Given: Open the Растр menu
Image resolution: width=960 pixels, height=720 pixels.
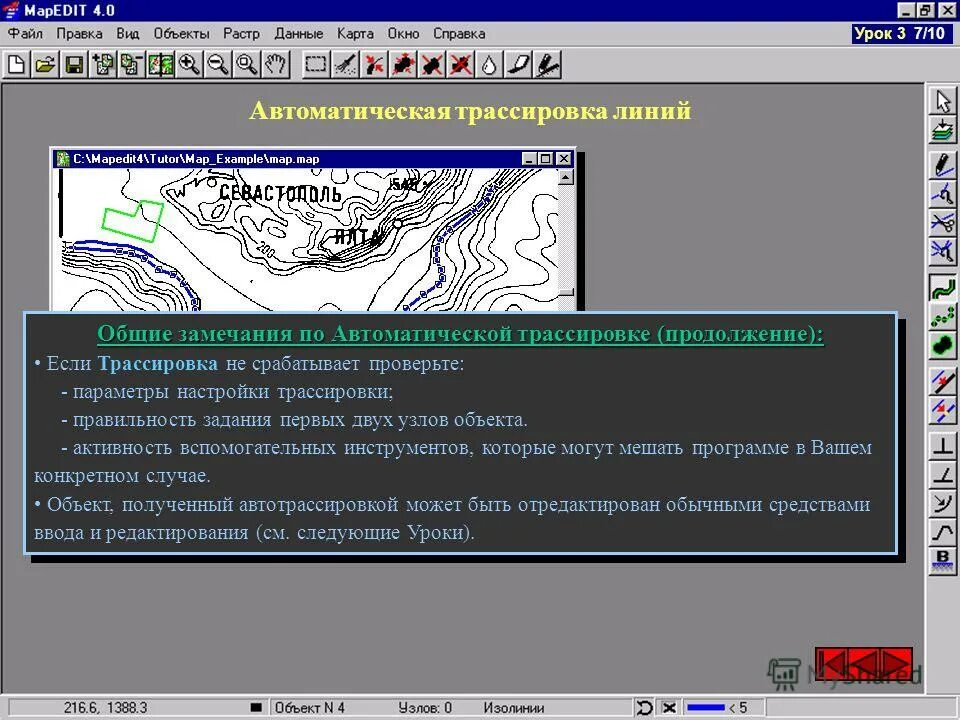Looking at the screenshot, I should (x=244, y=33).
